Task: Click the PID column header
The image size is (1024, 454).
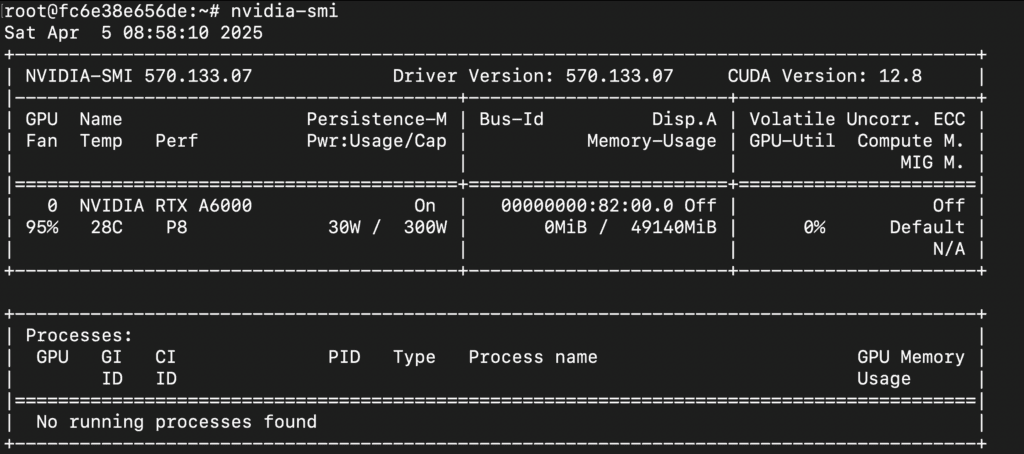Action: [x=344, y=357]
